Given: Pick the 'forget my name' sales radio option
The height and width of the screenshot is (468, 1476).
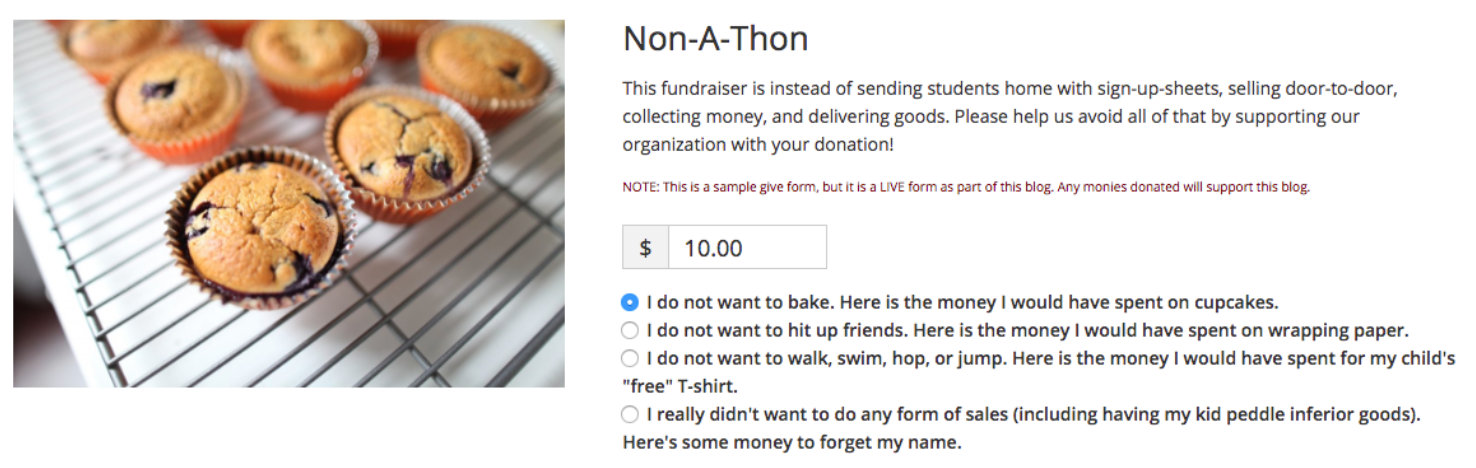Looking at the screenshot, I should (630, 414).
